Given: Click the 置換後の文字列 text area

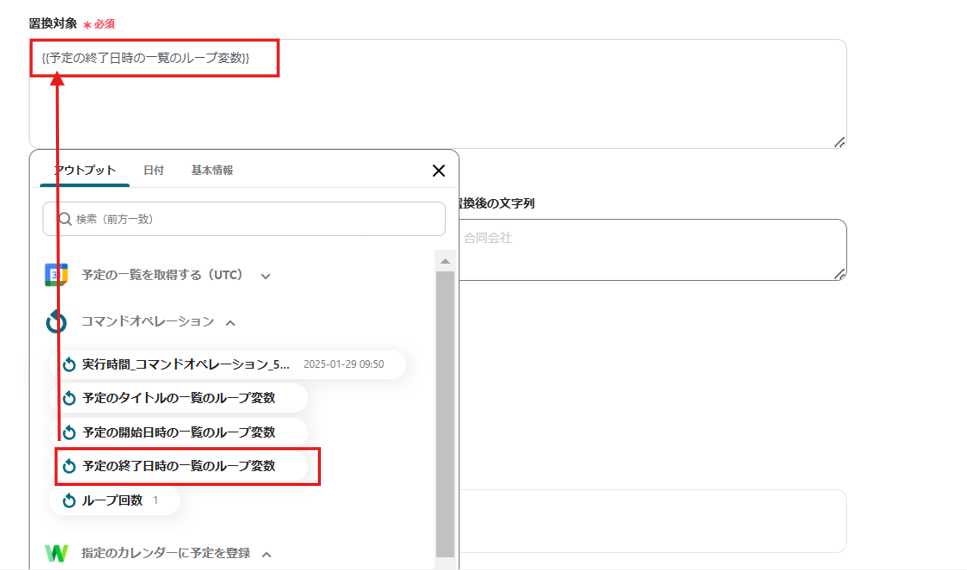Looking at the screenshot, I should pyautogui.click(x=652, y=250).
